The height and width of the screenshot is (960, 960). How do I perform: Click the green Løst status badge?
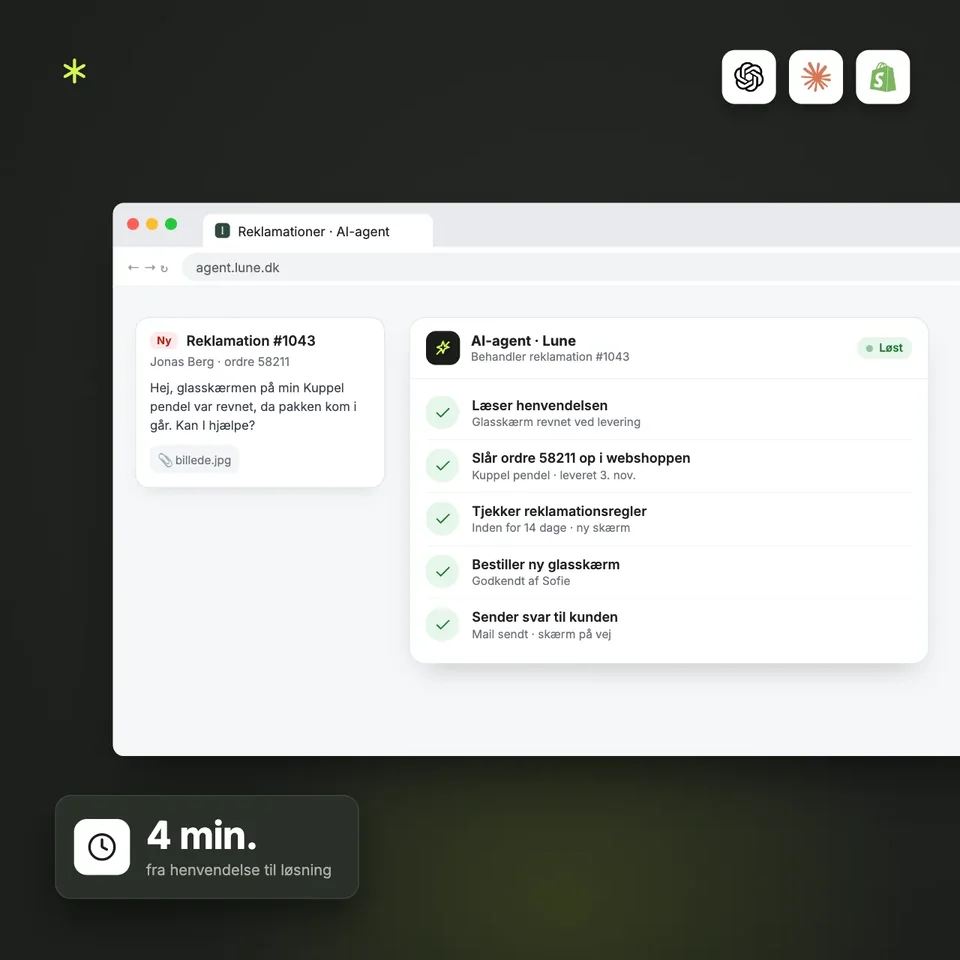[x=884, y=348]
